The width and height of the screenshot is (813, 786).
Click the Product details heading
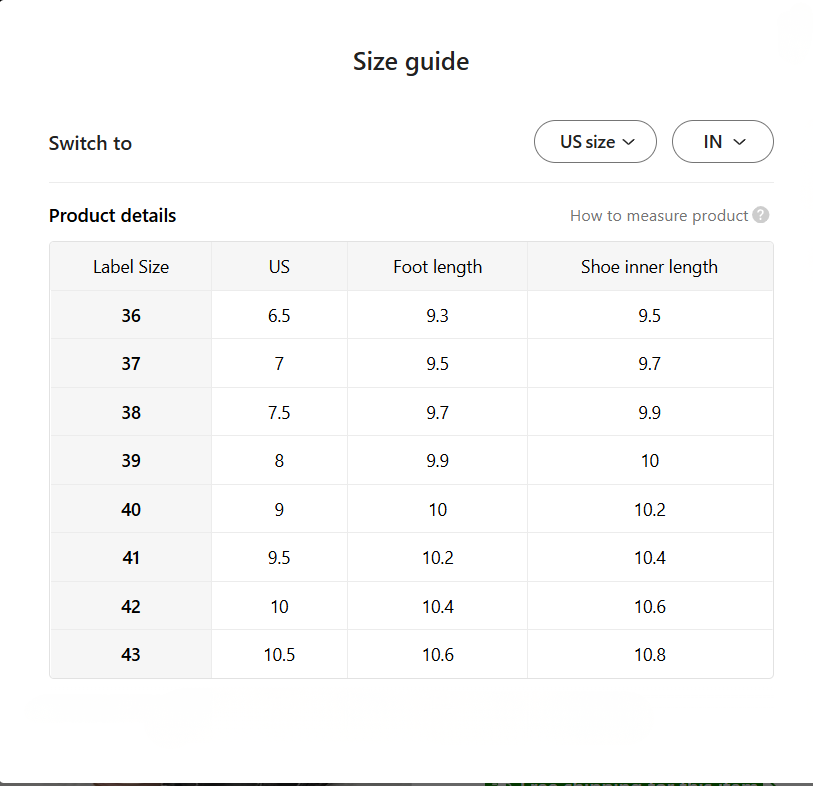[112, 215]
